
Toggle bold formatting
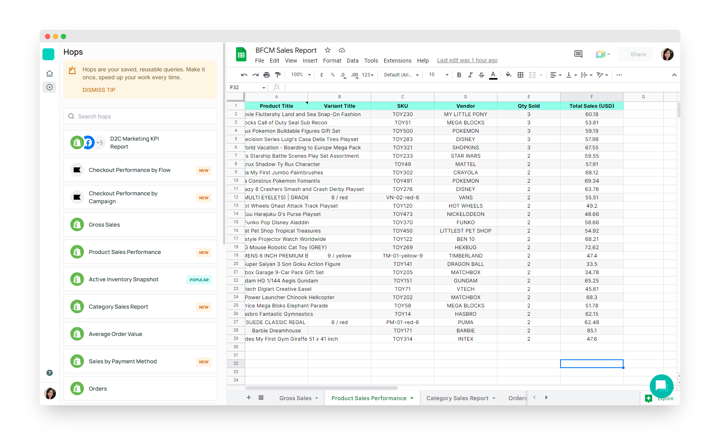[x=459, y=75]
